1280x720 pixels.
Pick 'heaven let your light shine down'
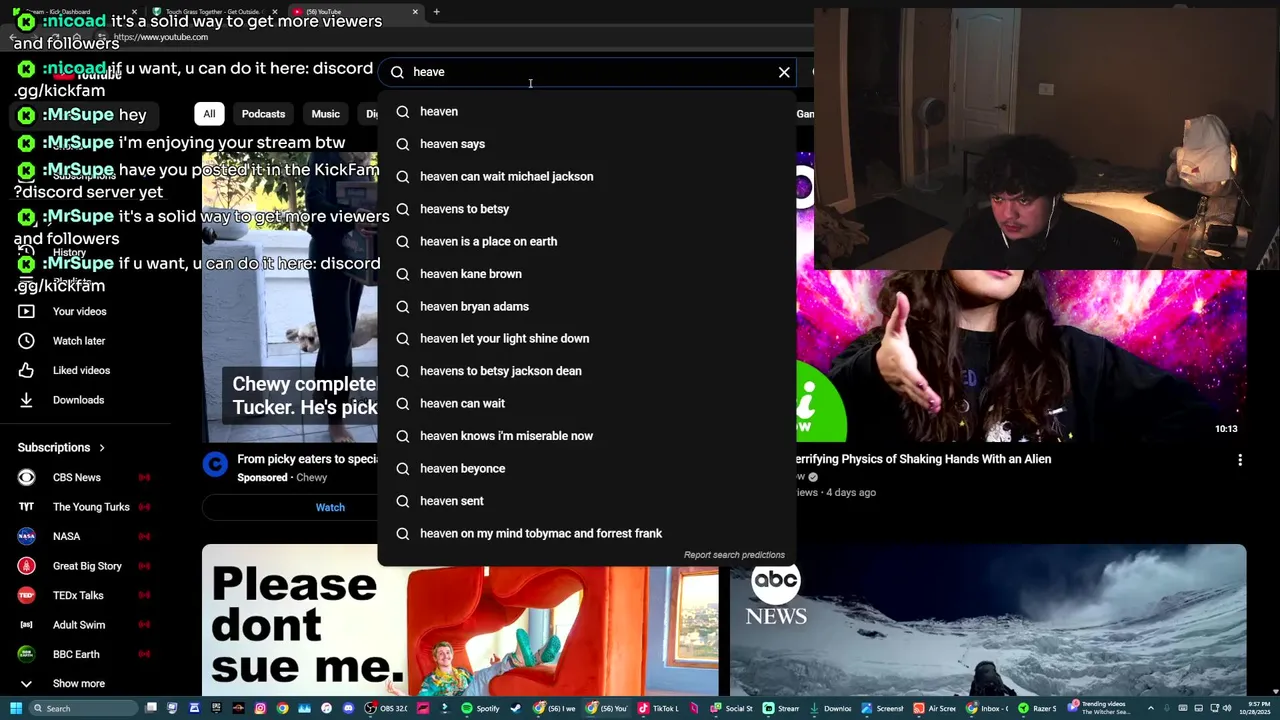587,338
